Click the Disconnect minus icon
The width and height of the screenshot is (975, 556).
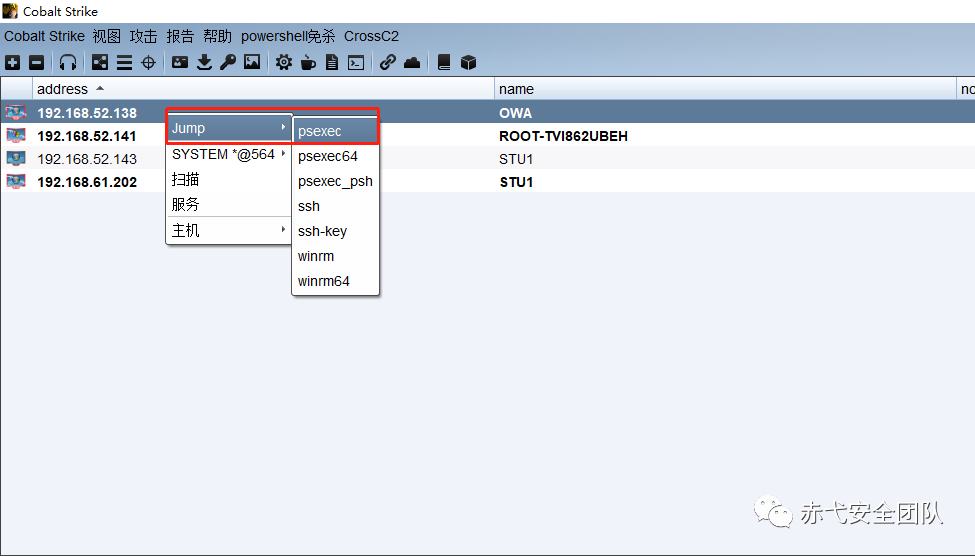[37, 62]
